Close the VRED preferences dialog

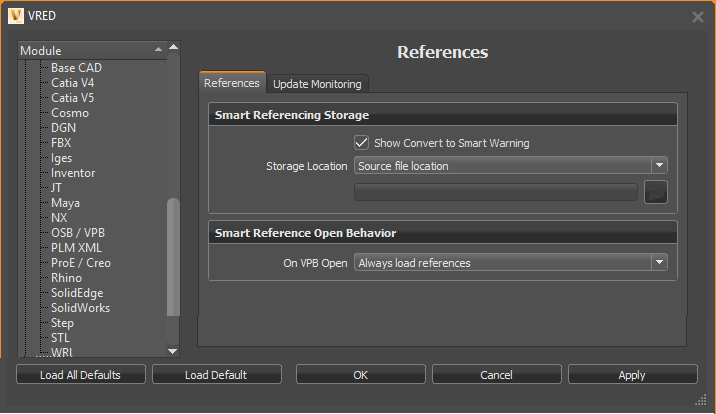pyautogui.click(x=697, y=17)
